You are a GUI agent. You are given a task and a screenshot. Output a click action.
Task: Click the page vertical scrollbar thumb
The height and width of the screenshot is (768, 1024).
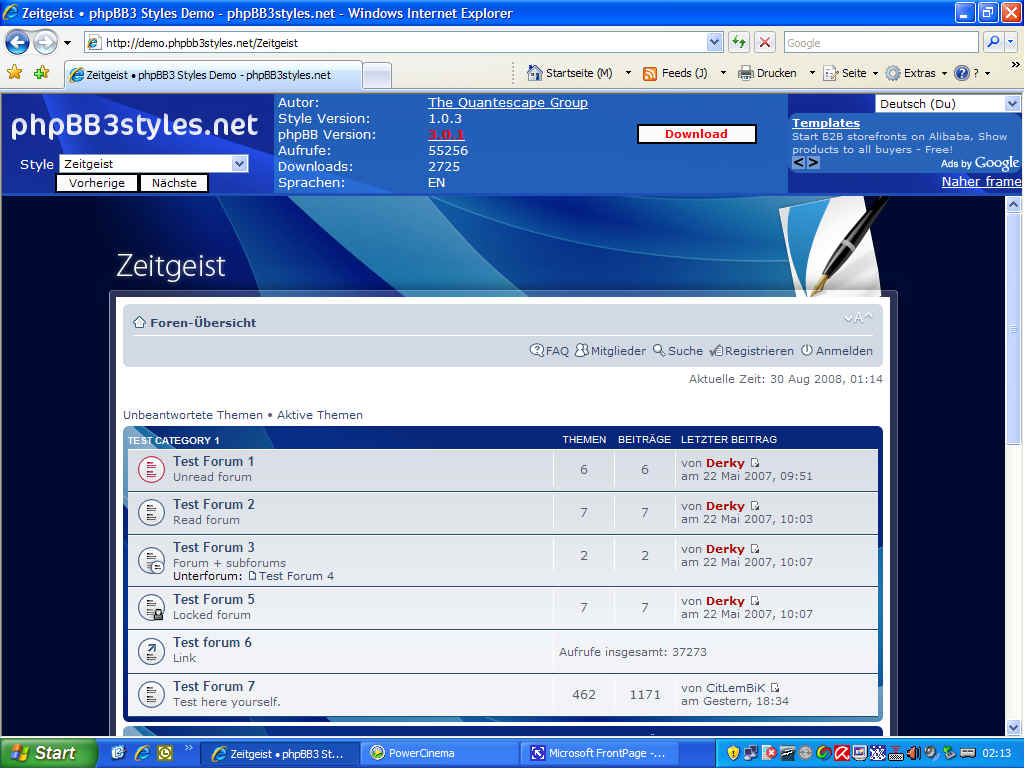[x=1013, y=328]
